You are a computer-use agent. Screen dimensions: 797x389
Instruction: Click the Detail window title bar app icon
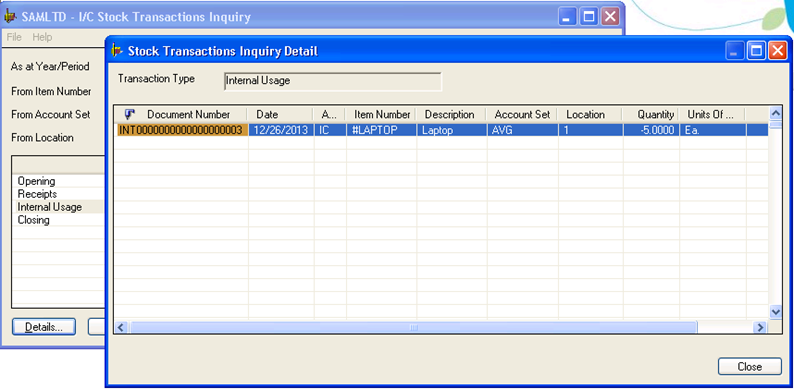pyautogui.click(x=118, y=51)
